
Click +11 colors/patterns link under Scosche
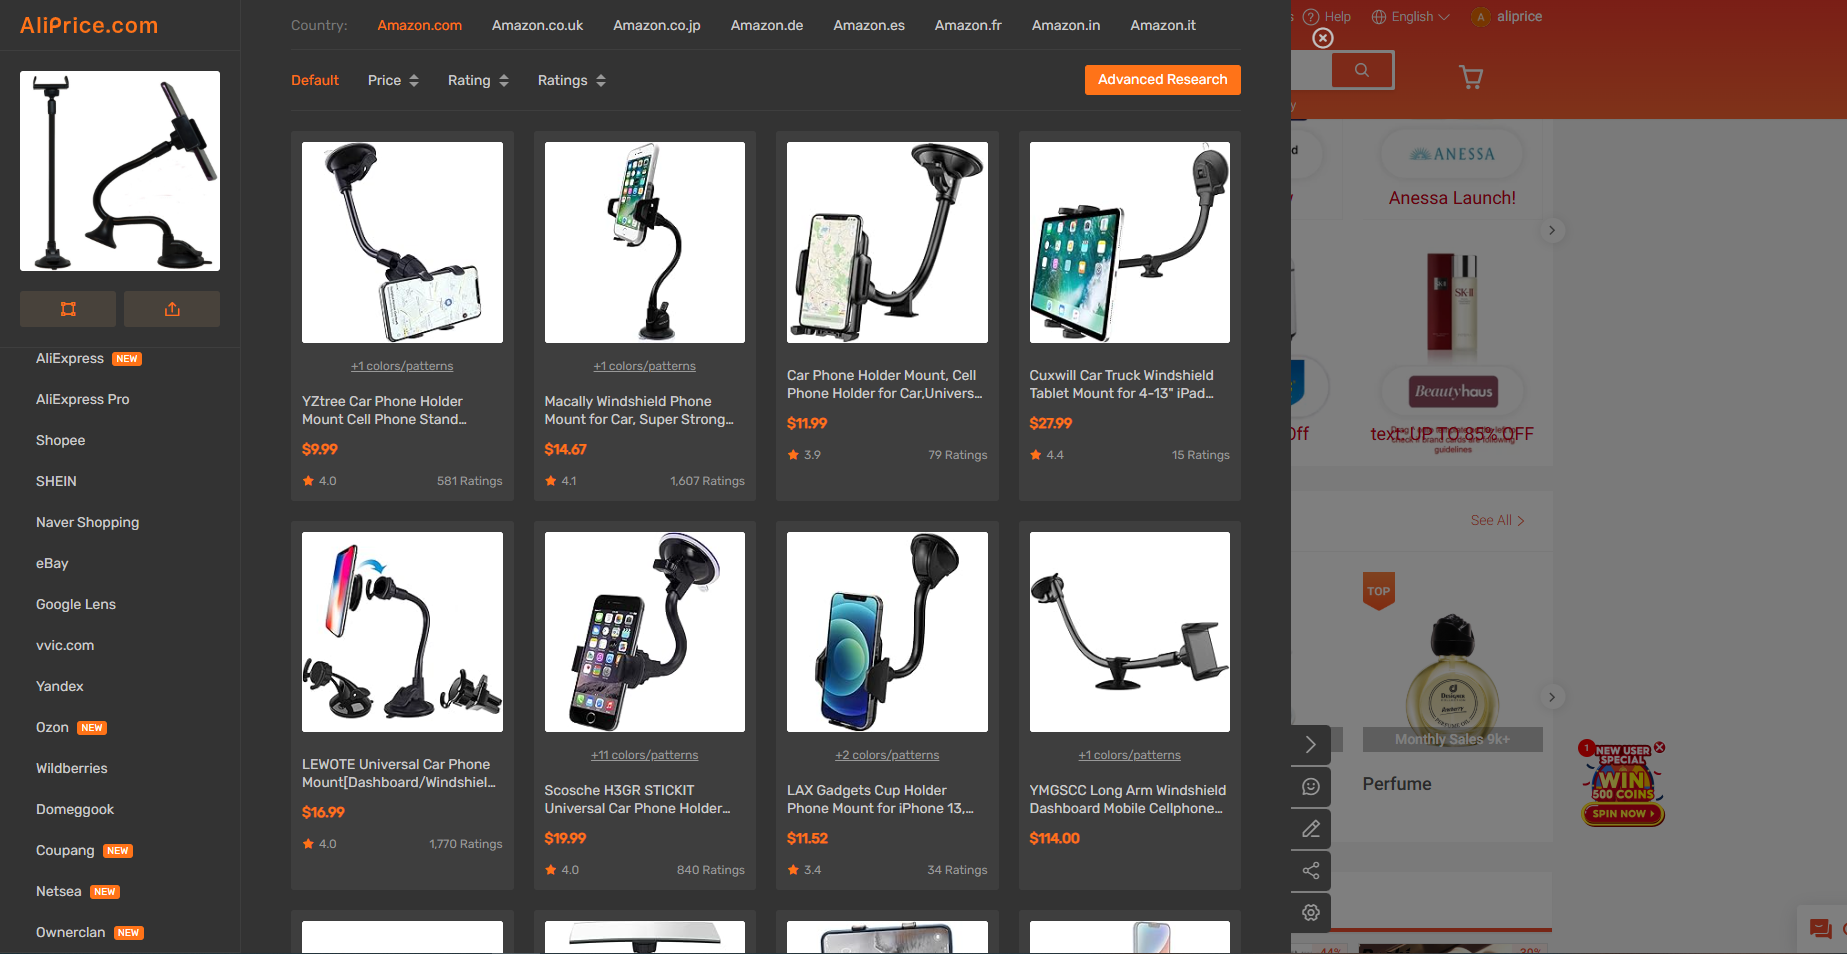point(645,755)
